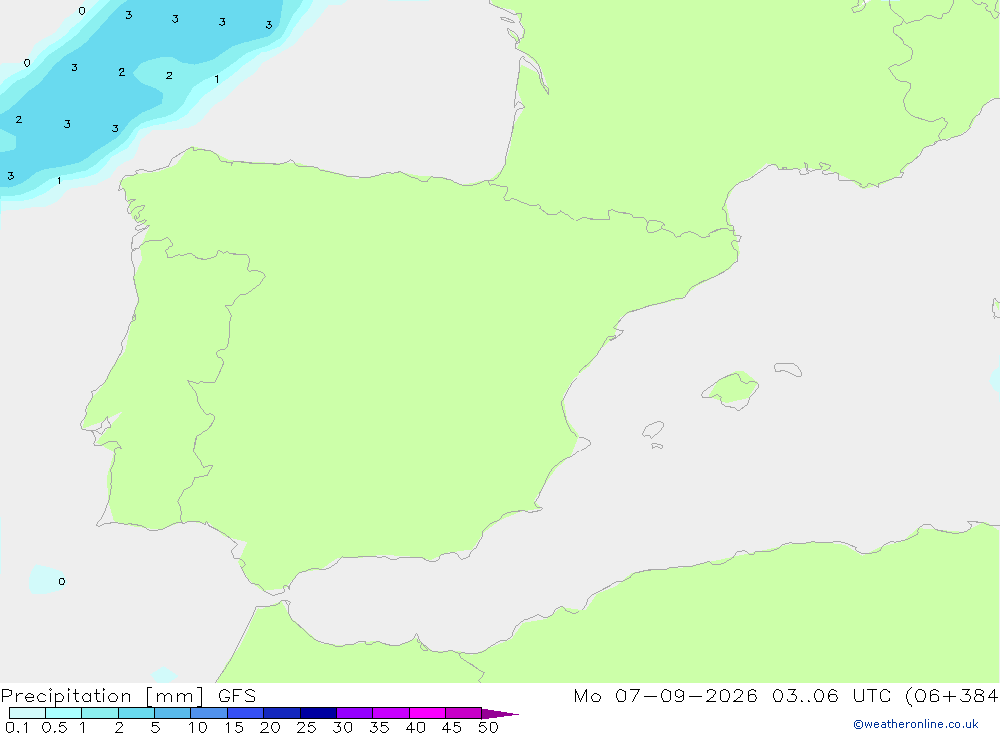Click the "(06+384" forecast run text
This screenshot has height=733, width=1000.
tap(951, 696)
